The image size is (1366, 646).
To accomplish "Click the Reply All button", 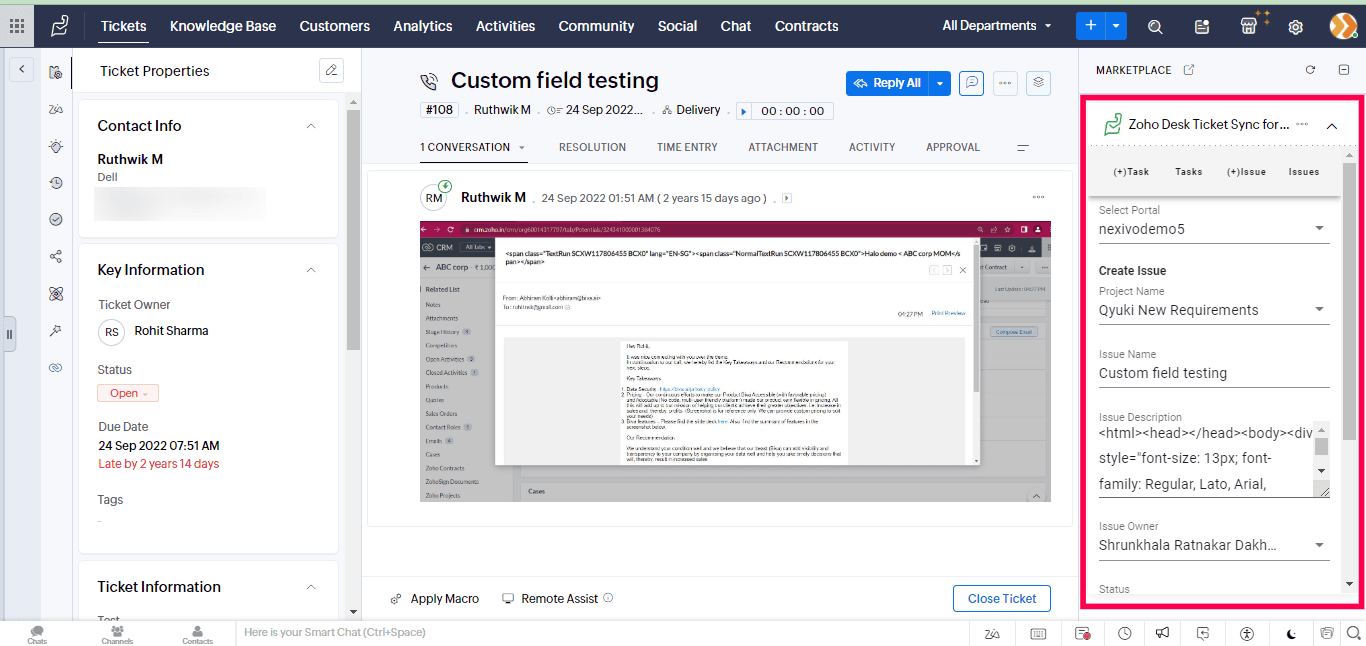I will [888, 84].
